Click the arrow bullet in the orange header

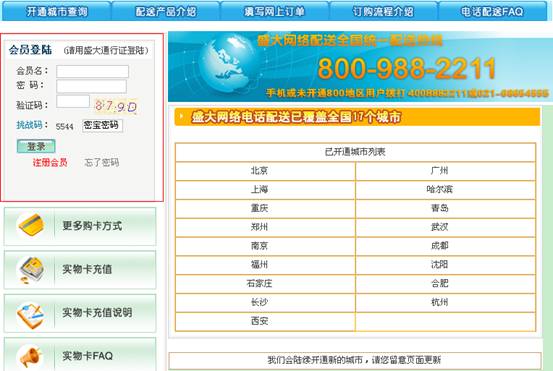(x=181, y=116)
